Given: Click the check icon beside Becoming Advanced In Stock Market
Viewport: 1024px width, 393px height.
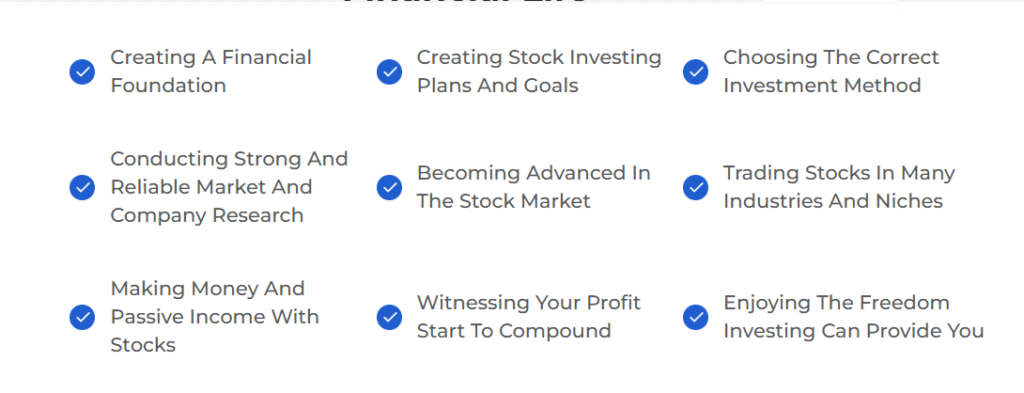Looking at the screenshot, I should (389, 187).
